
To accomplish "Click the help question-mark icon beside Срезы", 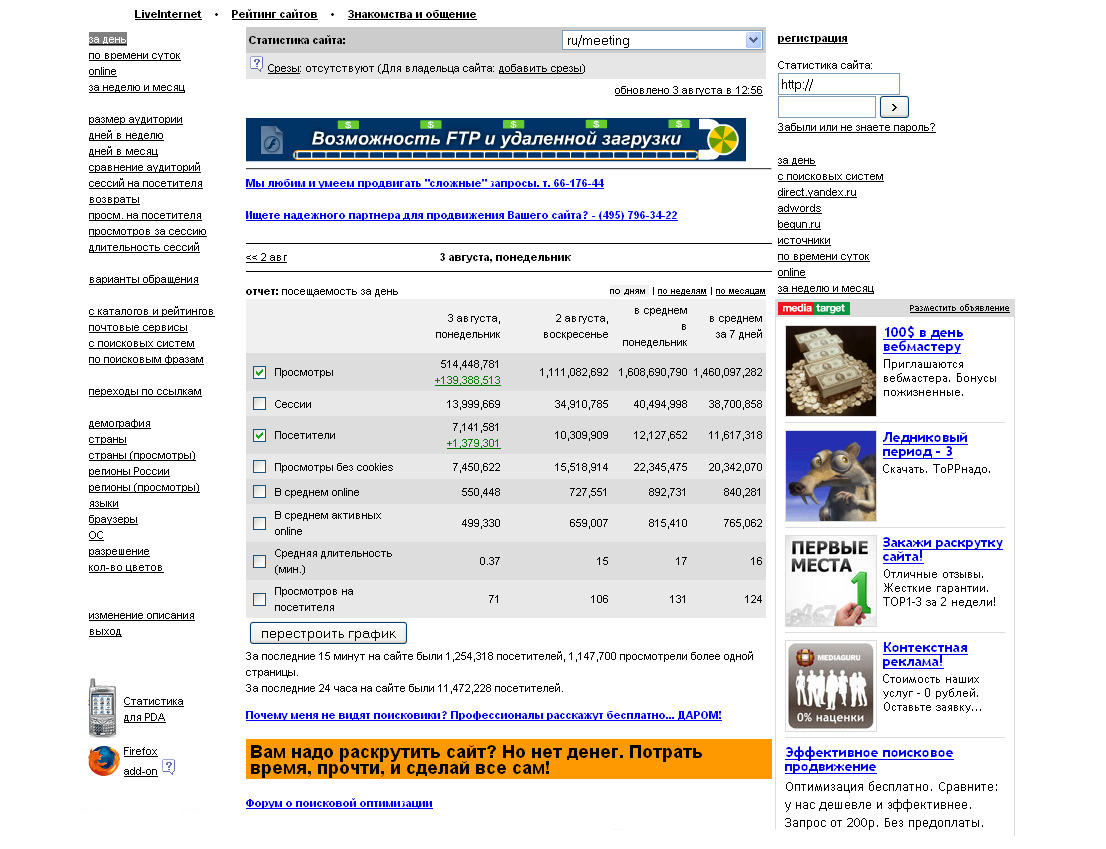I will [x=257, y=64].
